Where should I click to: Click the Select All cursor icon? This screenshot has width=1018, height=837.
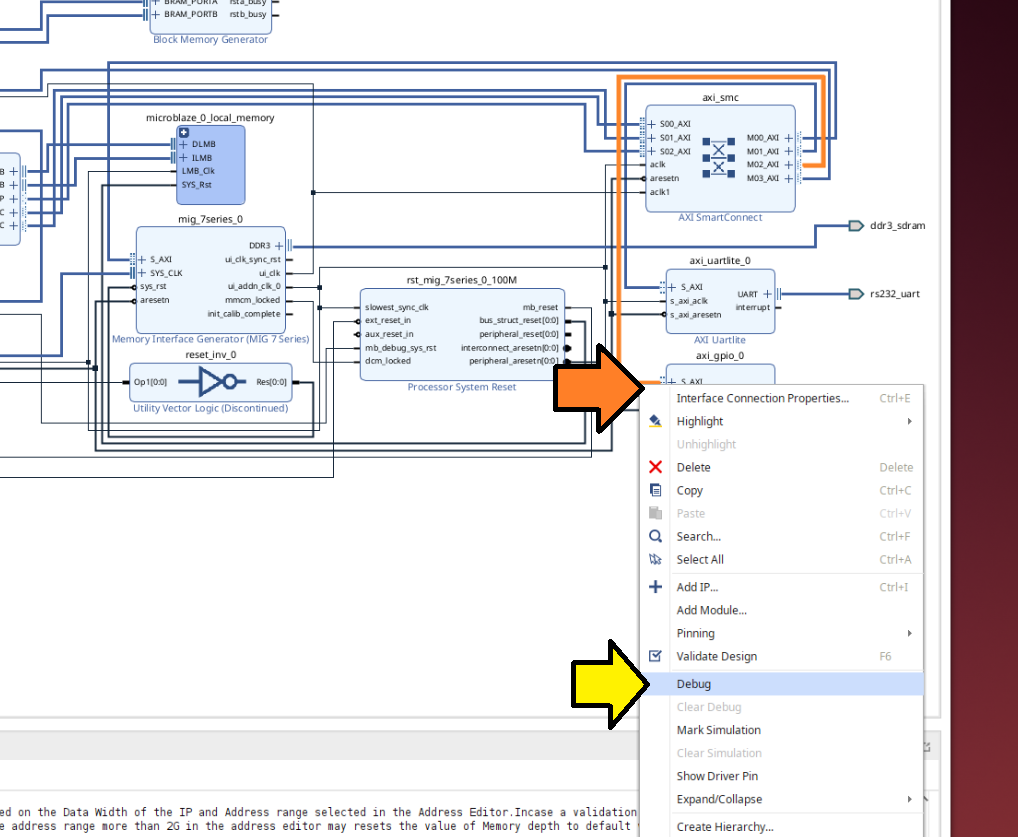(656, 559)
